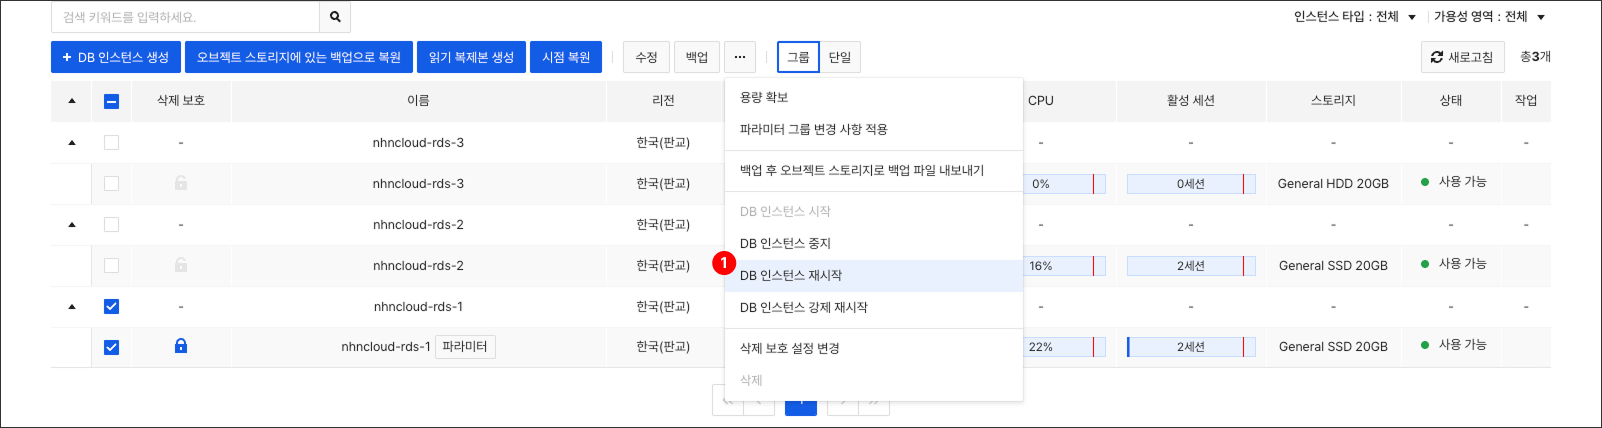1602x428 pixels.
Task: Click the search magnifier icon
Action: [x=335, y=17]
